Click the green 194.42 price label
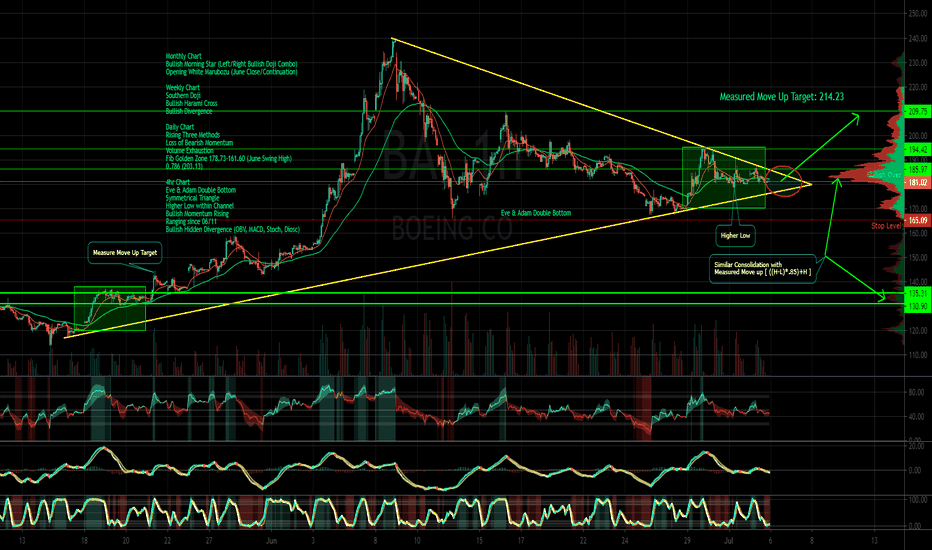 pos(917,149)
